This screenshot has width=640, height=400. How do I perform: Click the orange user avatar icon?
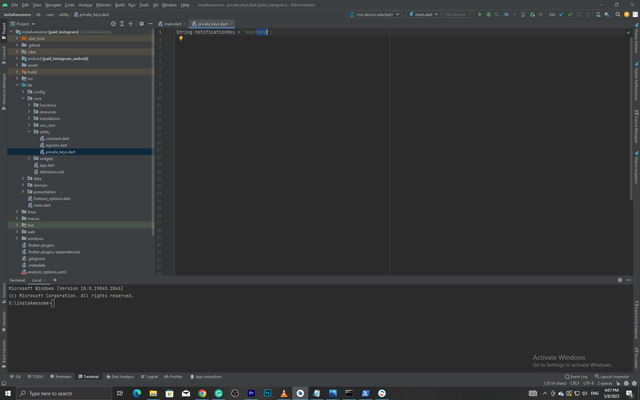coord(627,14)
